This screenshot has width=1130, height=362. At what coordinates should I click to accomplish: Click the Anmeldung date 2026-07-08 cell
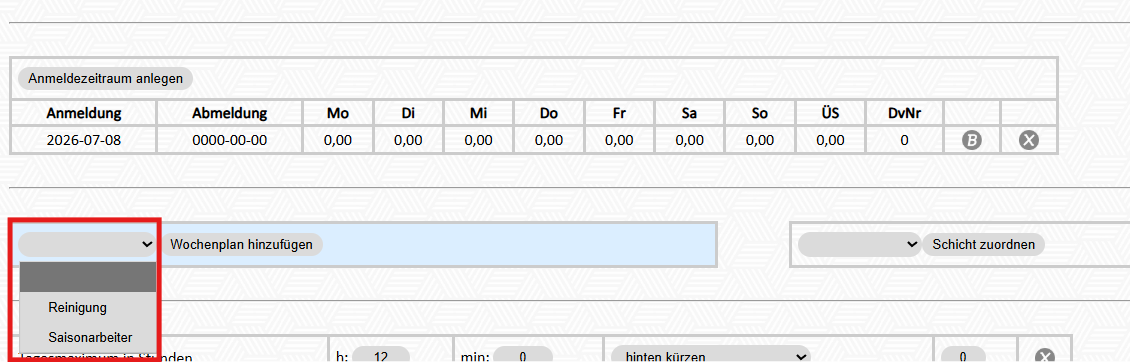pyautogui.click(x=84, y=141)
